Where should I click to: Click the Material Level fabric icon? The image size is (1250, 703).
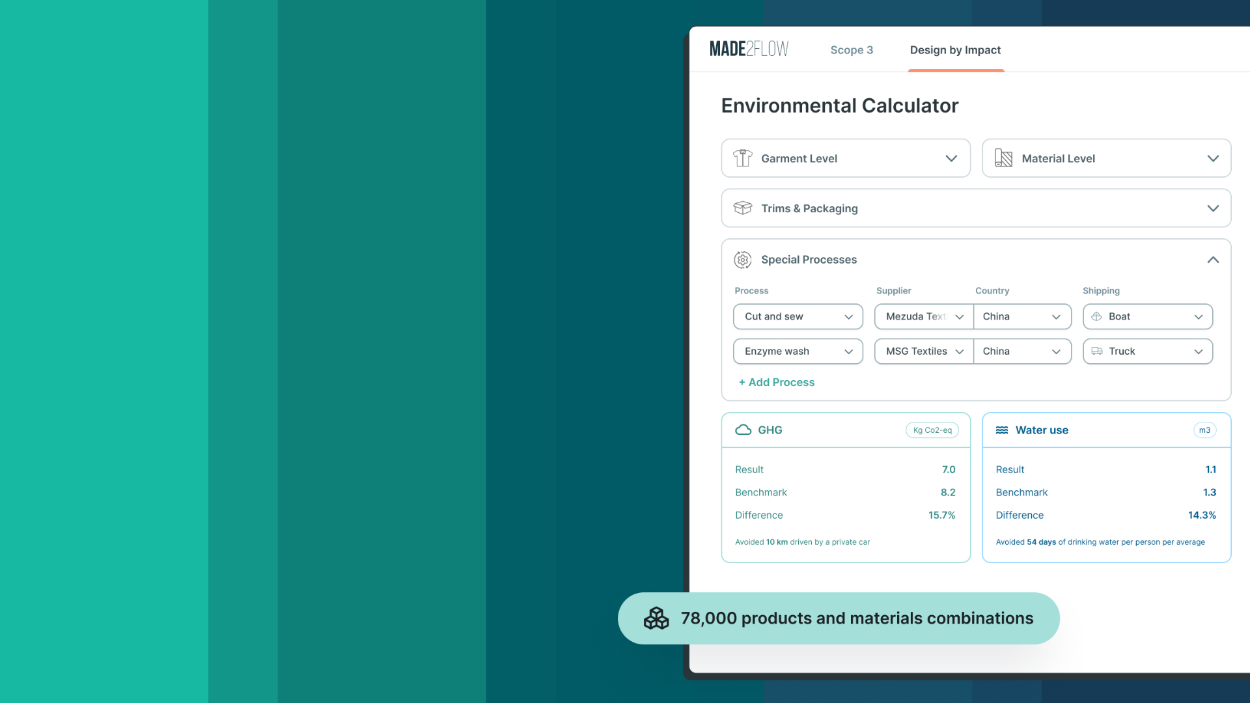pos(1003,158)
